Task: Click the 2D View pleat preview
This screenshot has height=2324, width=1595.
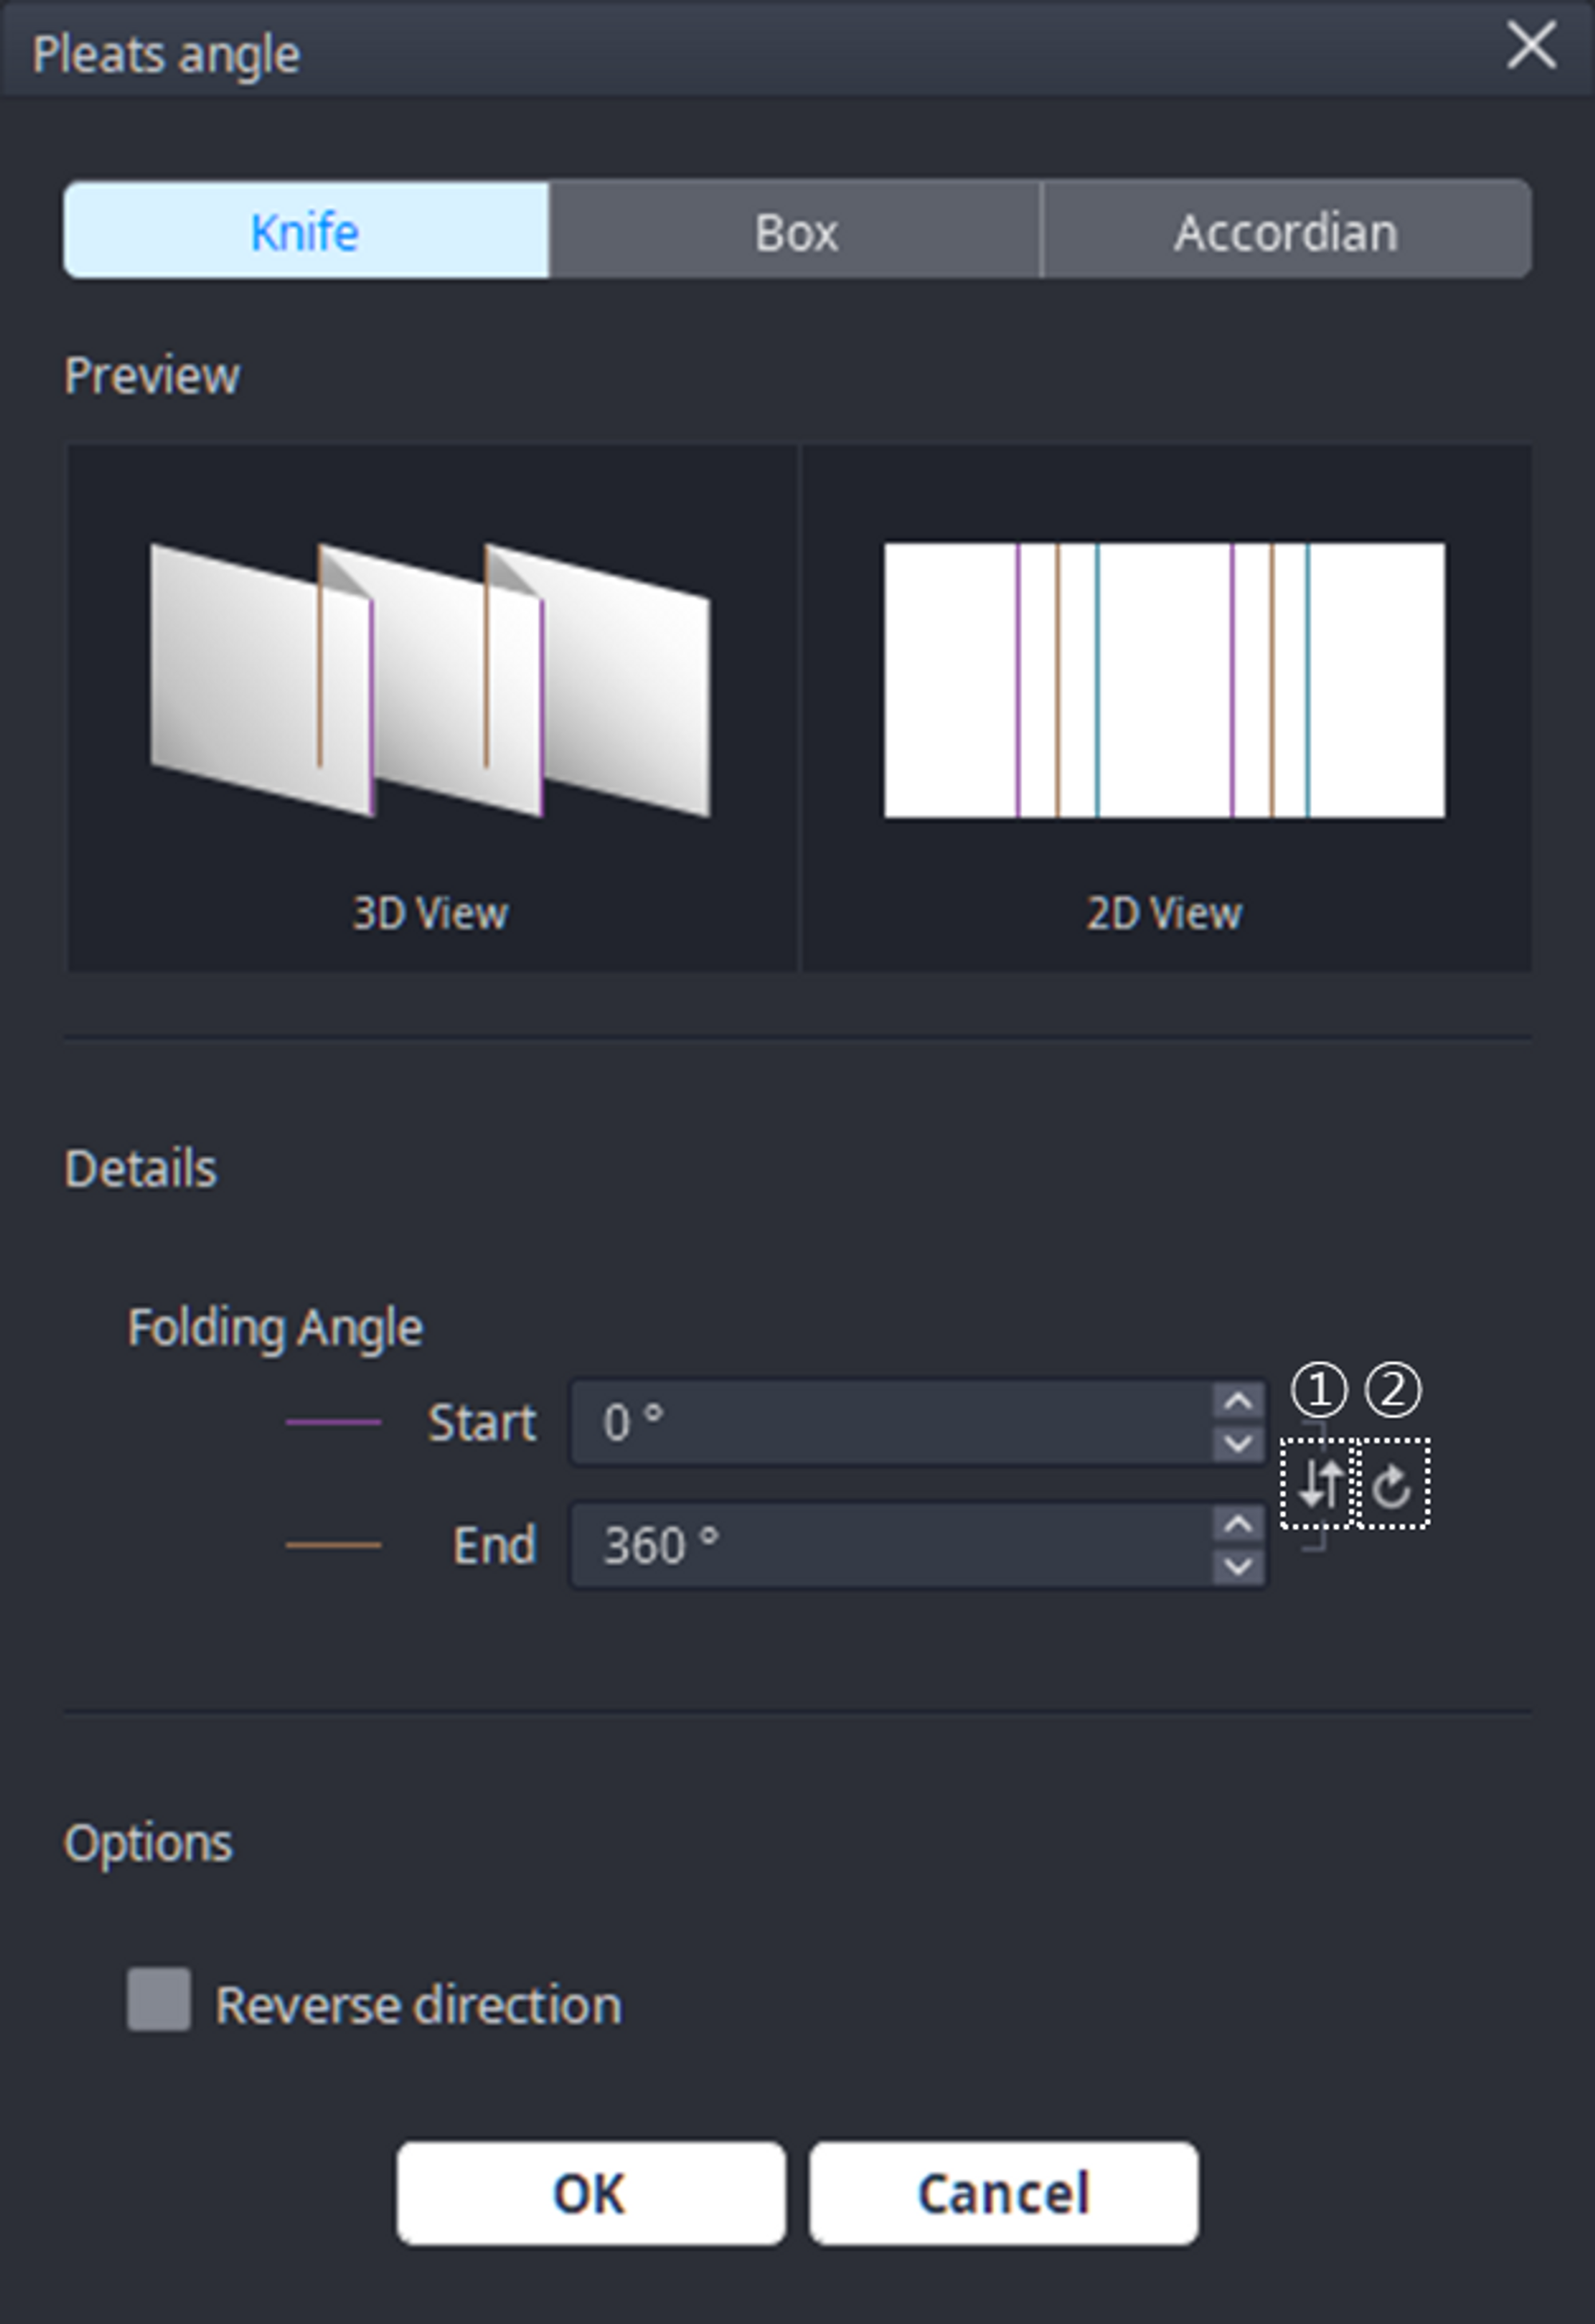Action: [1163, 680]
